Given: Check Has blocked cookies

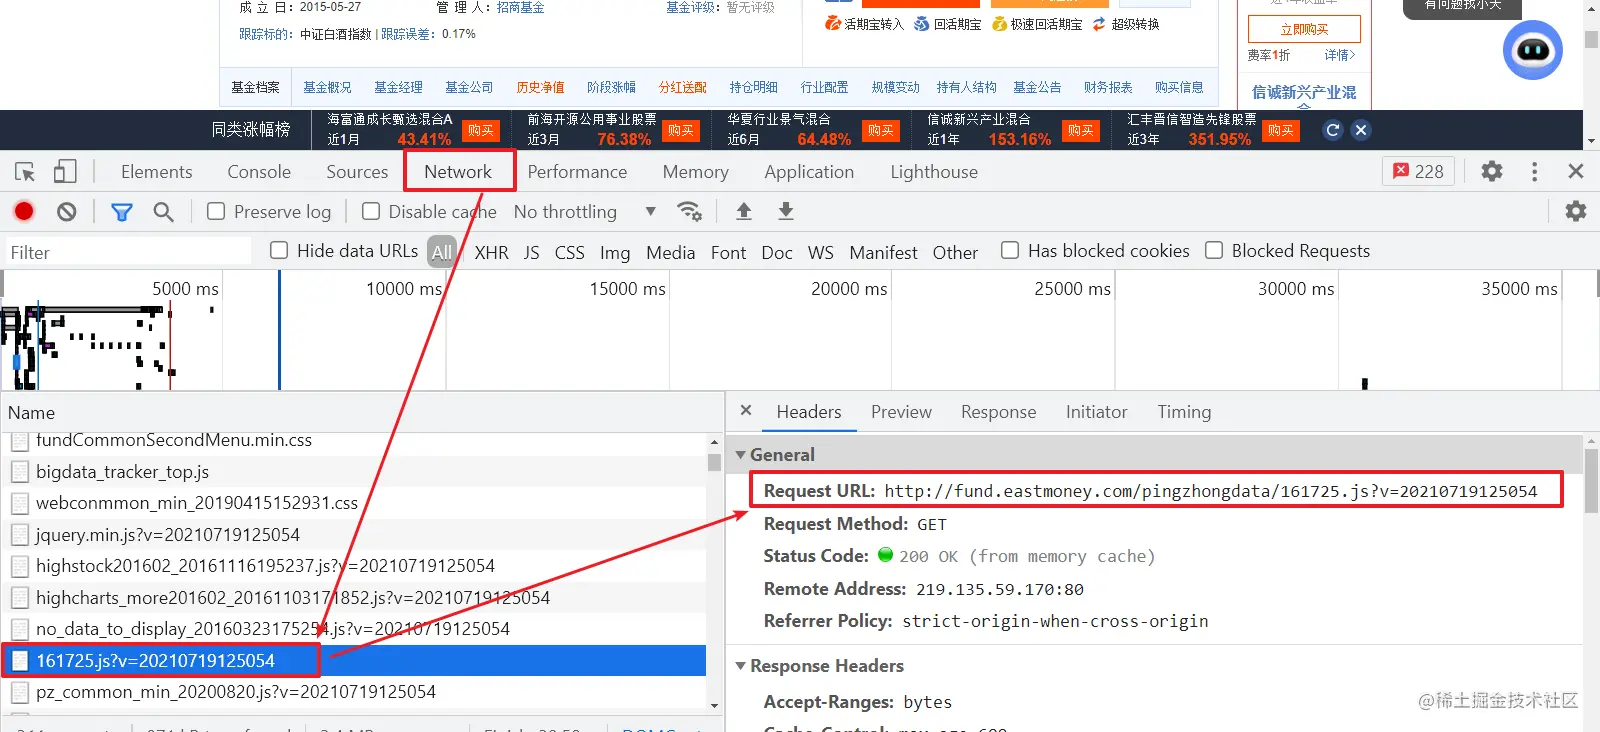Looking at the screenshot, I should (1010, 250).
